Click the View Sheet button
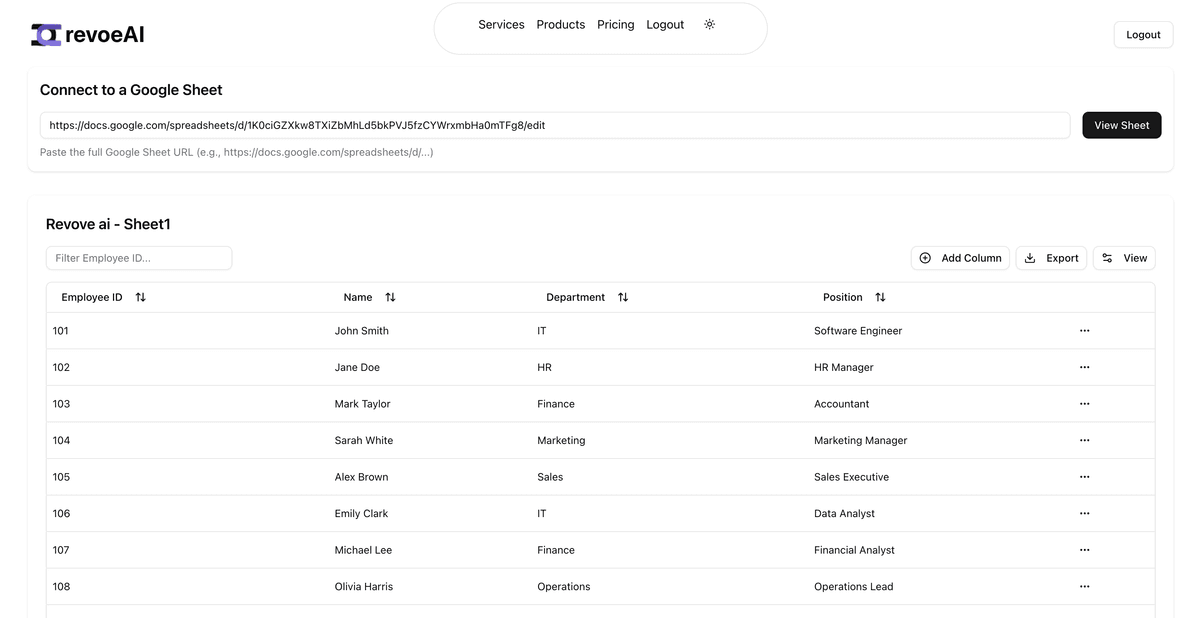1200x618 pixels. [1121, 125]
